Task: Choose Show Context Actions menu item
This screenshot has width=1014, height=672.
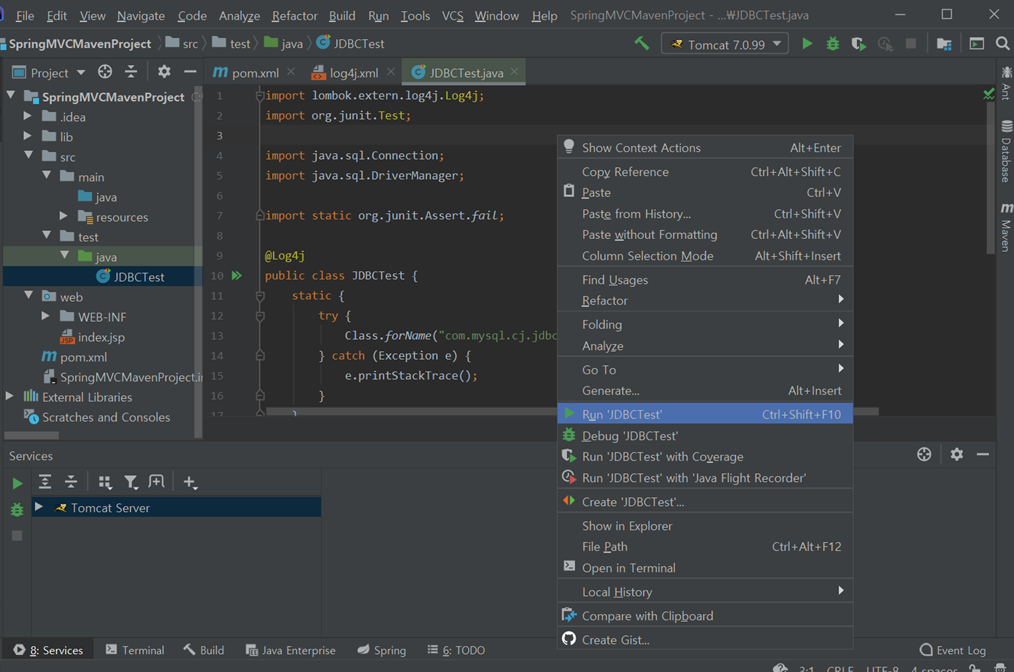Action: 705,147
